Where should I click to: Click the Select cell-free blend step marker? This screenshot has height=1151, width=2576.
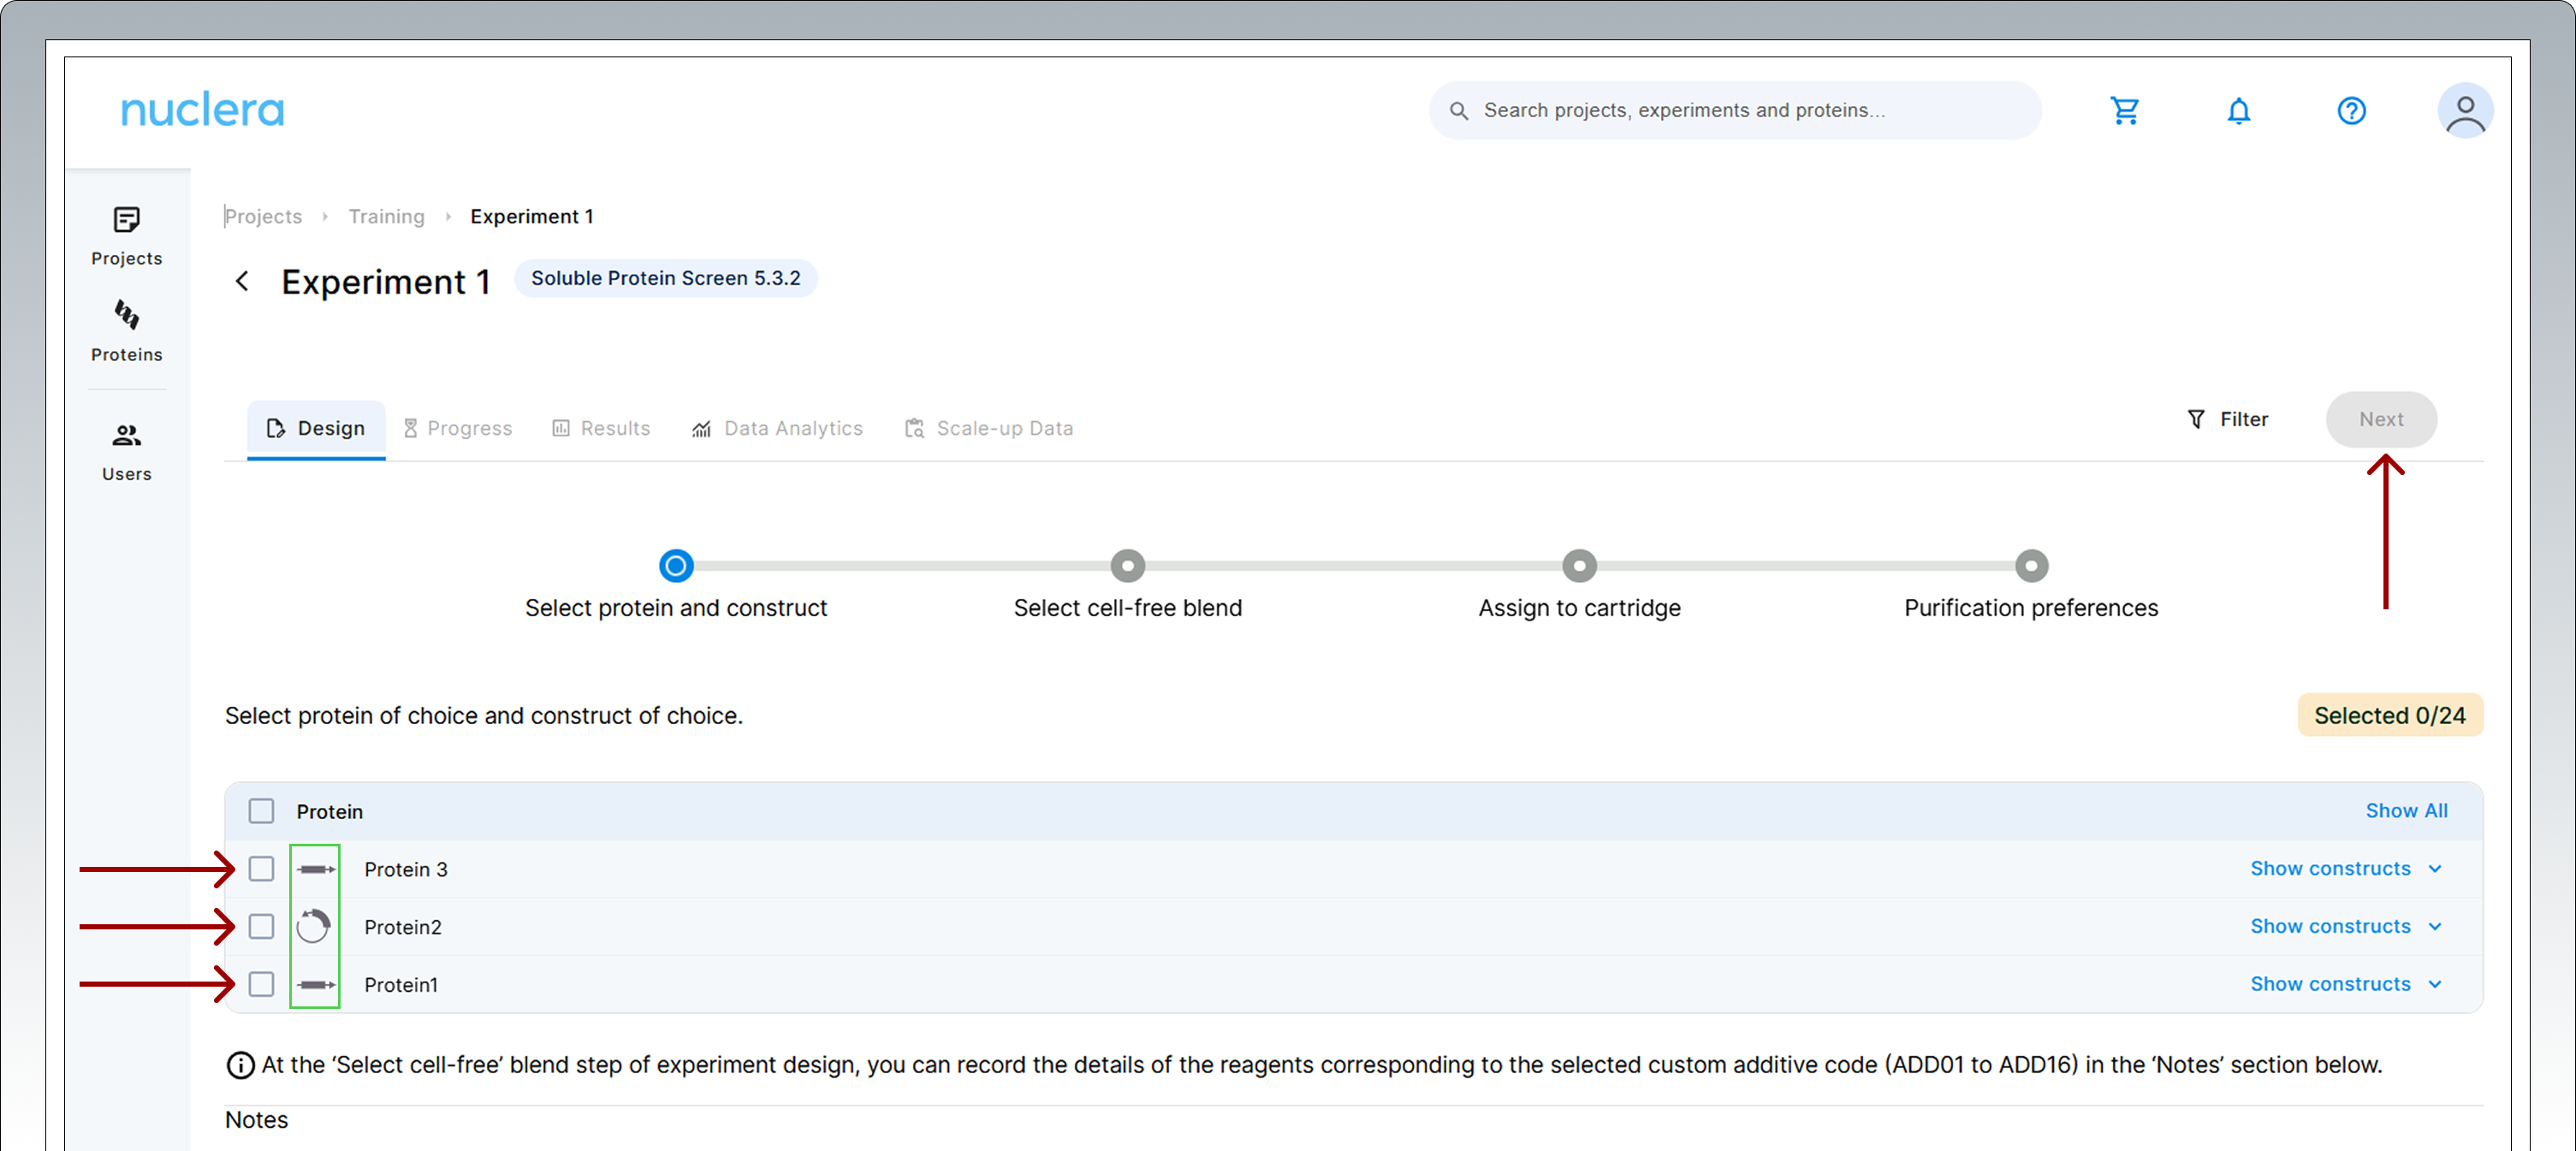pyautogui.click(x=1127, y=566)
